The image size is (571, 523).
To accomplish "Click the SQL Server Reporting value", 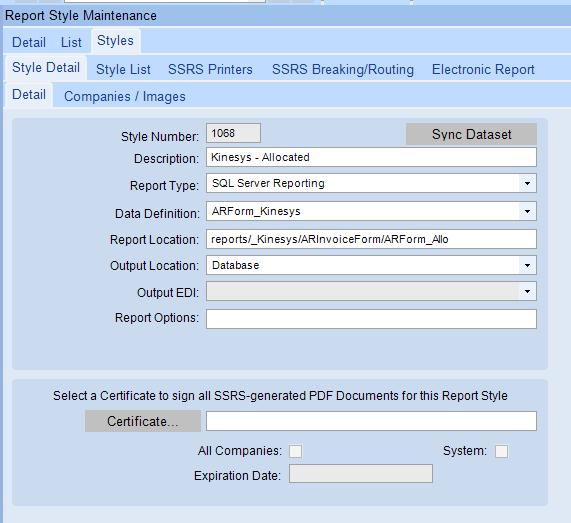I will pos(268,183).
